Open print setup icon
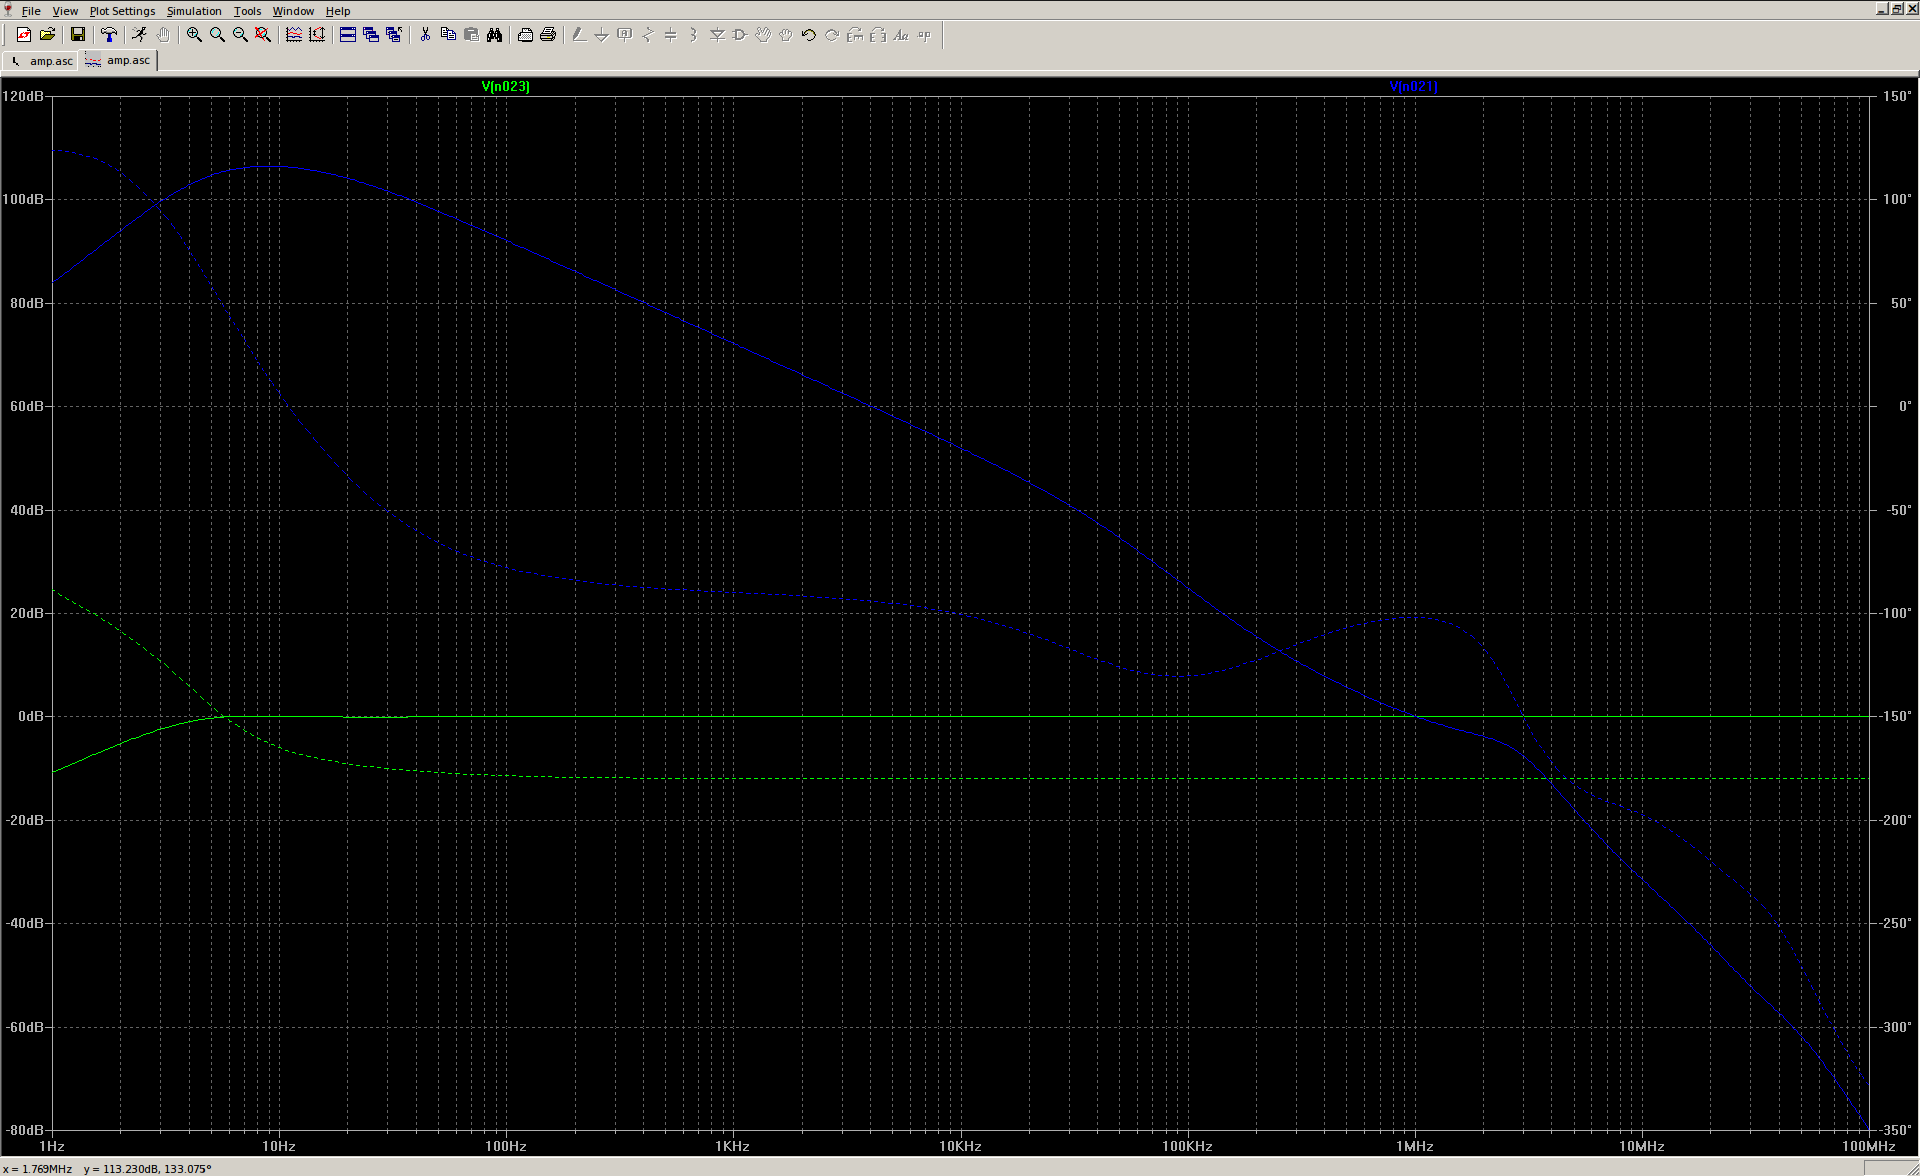Viewport: 1920px width, 1176px height. pos(525,35)
